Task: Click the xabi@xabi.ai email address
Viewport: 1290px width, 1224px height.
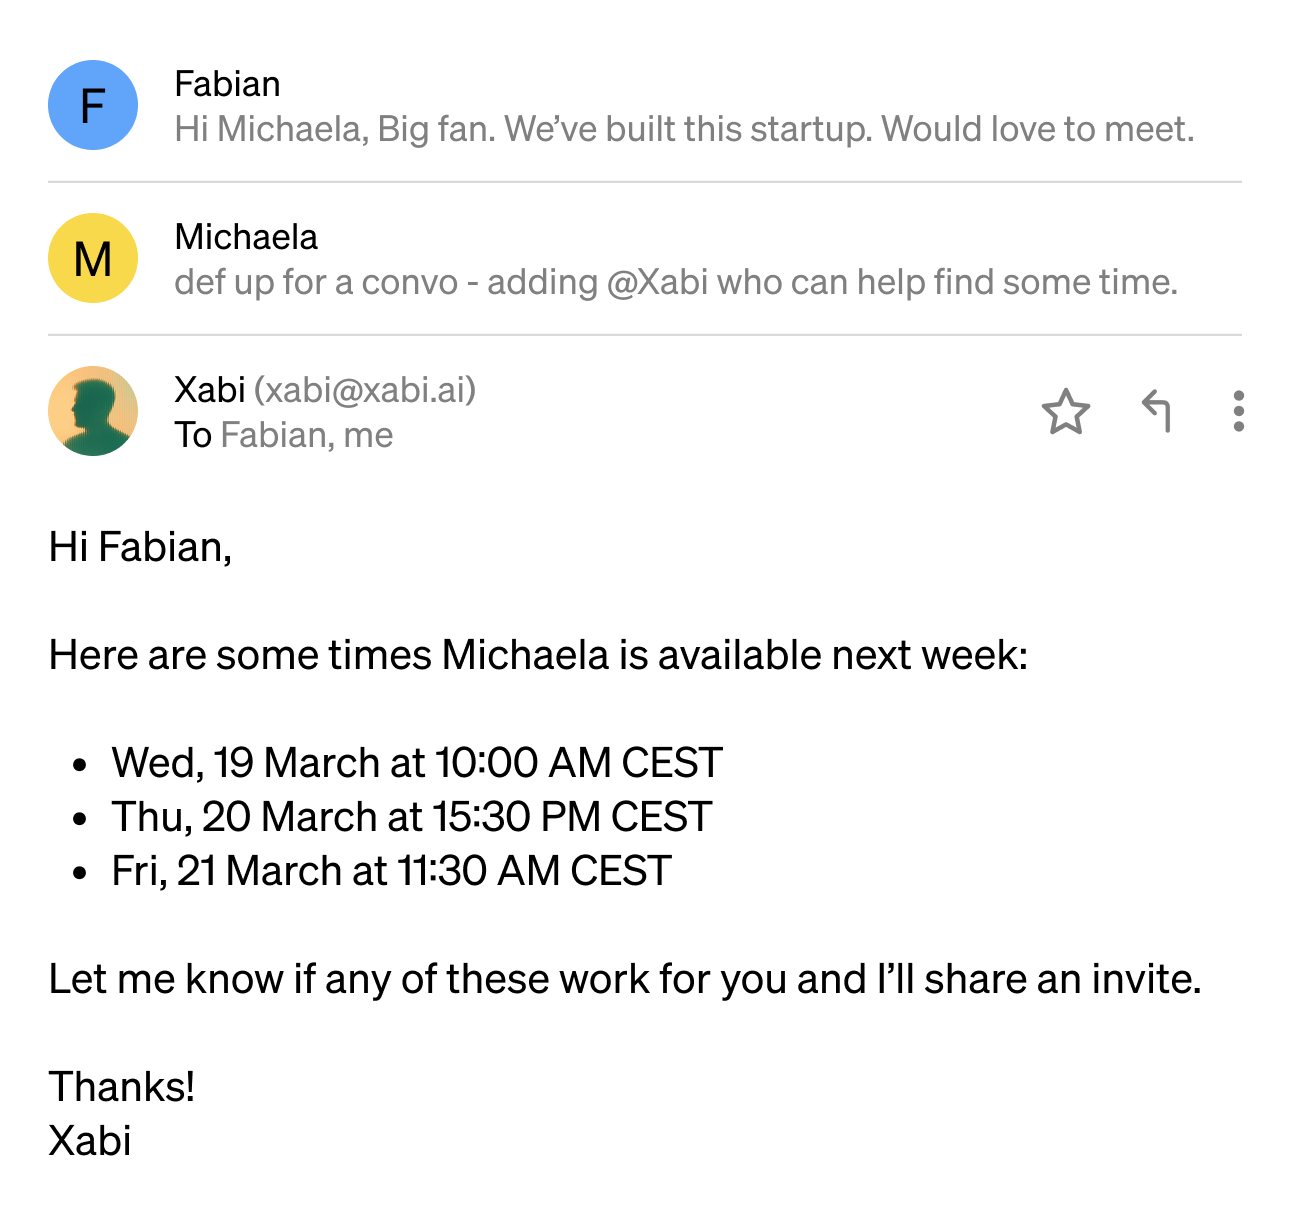Action: tap(365, 389)
